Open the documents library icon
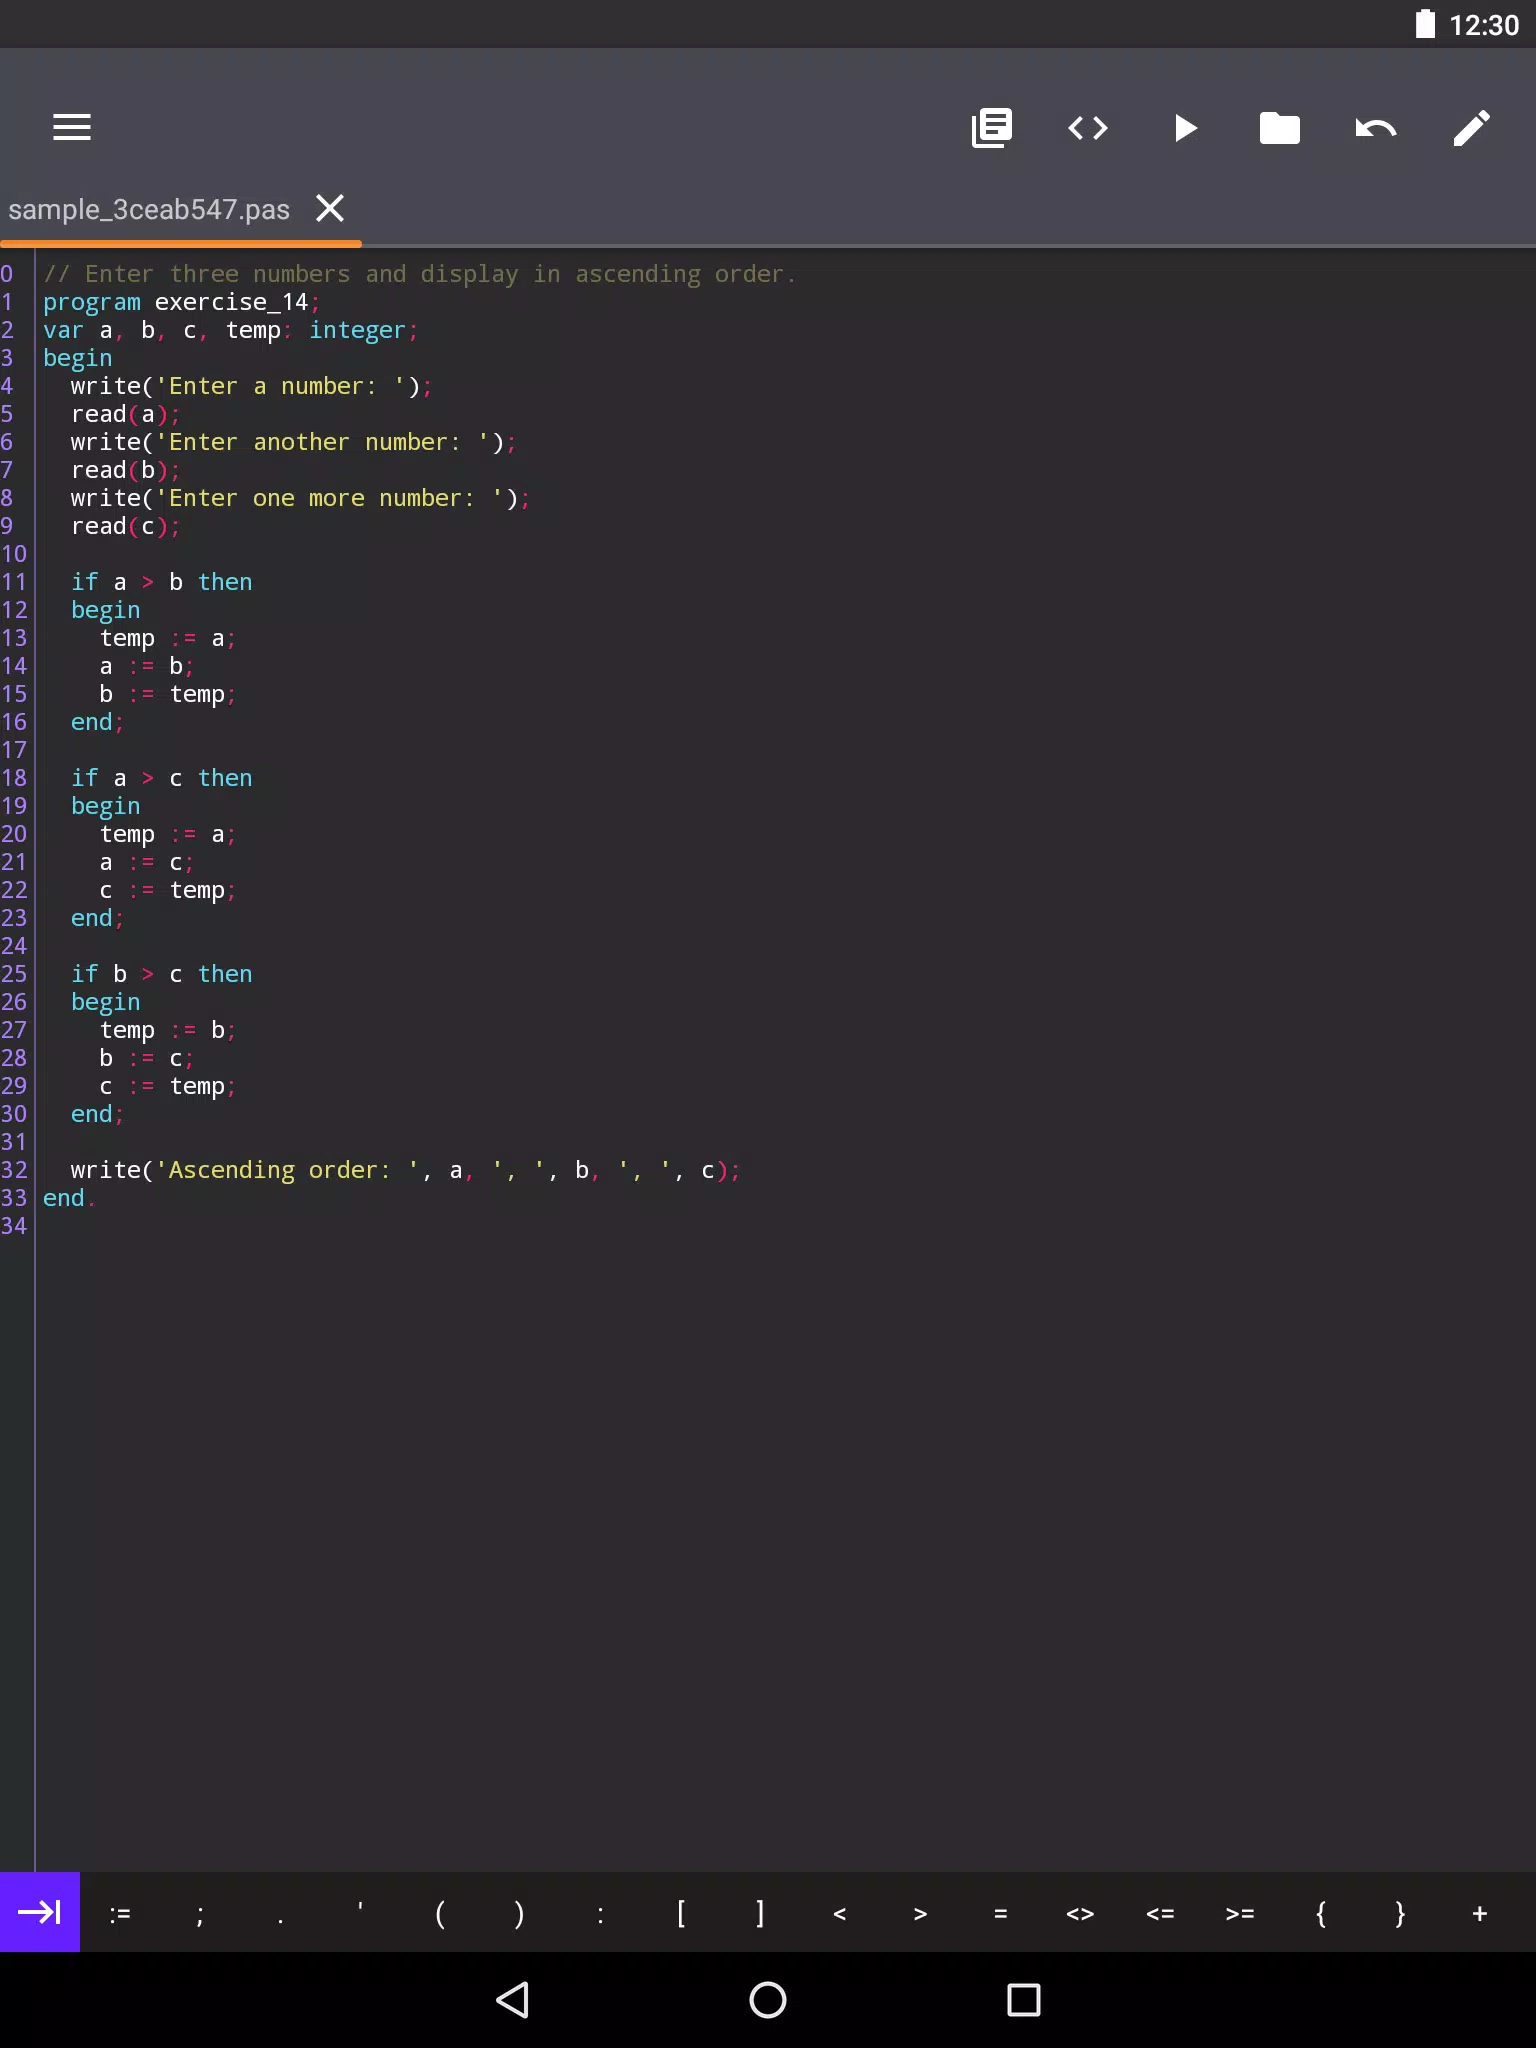1536x2048 pixels. 992,128
